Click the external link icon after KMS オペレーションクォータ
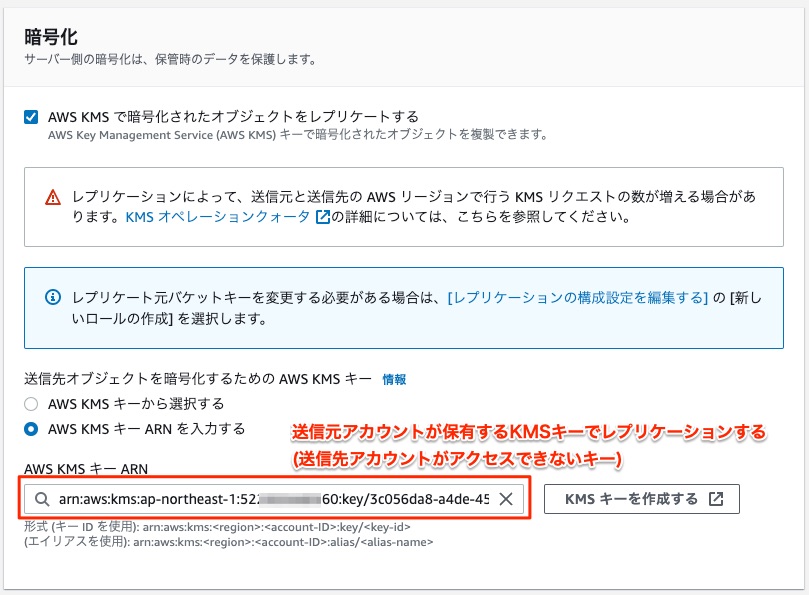809x595 pixels. click(322, 217)
